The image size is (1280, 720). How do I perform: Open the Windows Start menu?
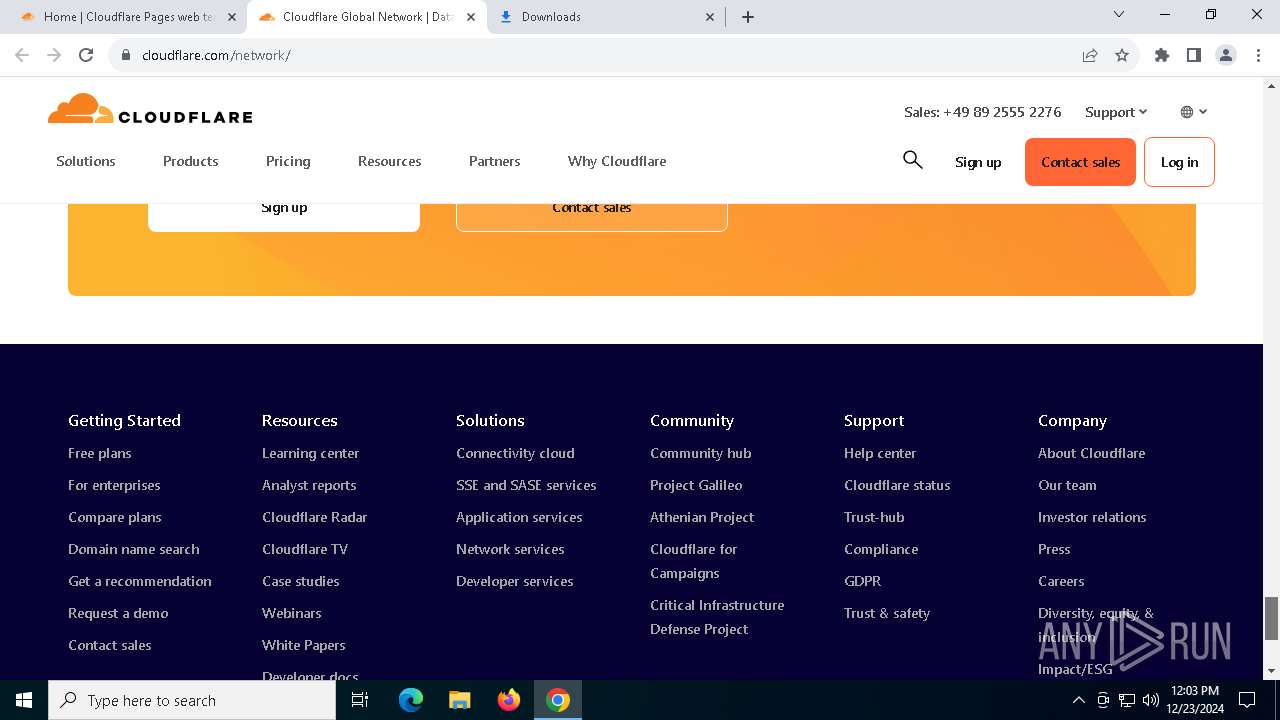[x=24, y=700]
